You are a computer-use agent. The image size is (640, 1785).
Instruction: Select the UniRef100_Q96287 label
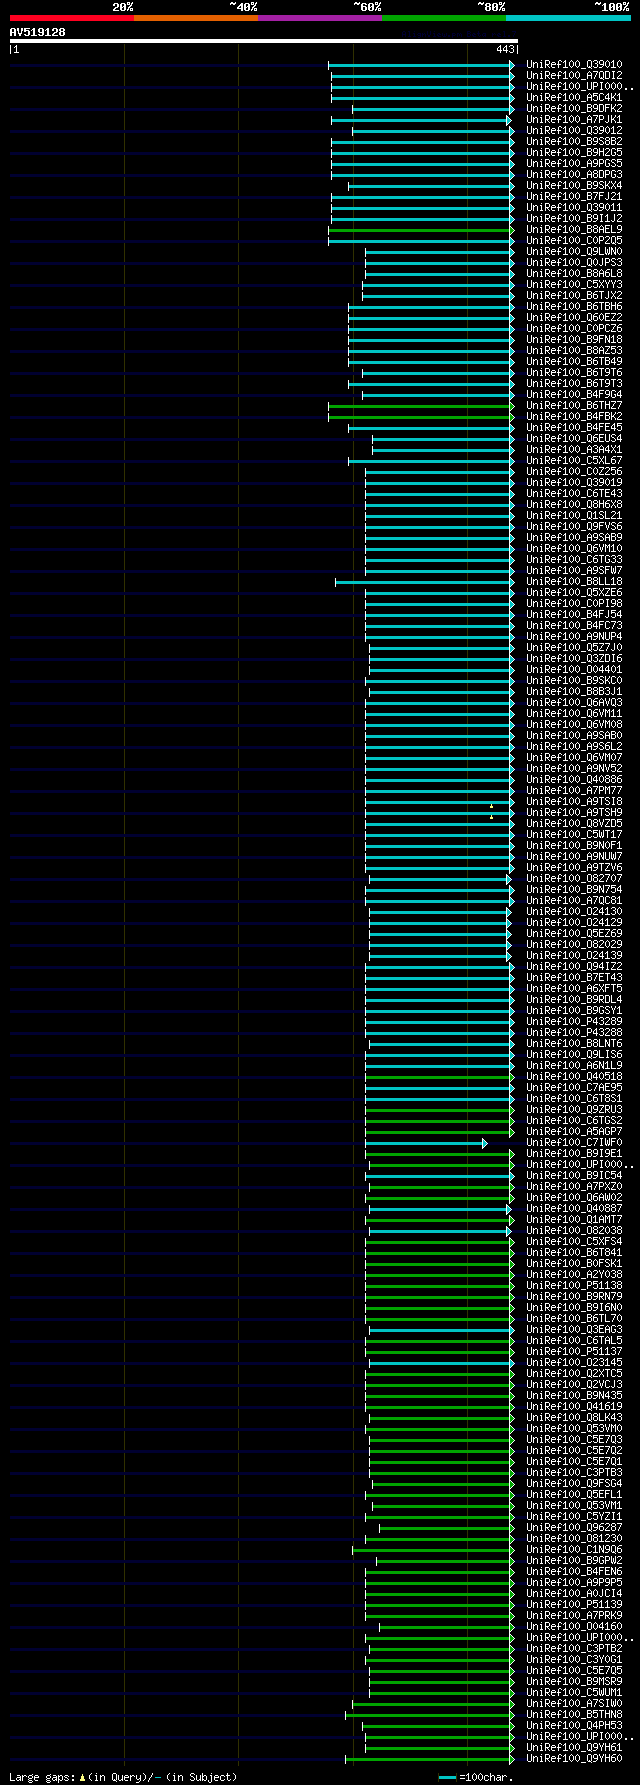[574, 1528]
